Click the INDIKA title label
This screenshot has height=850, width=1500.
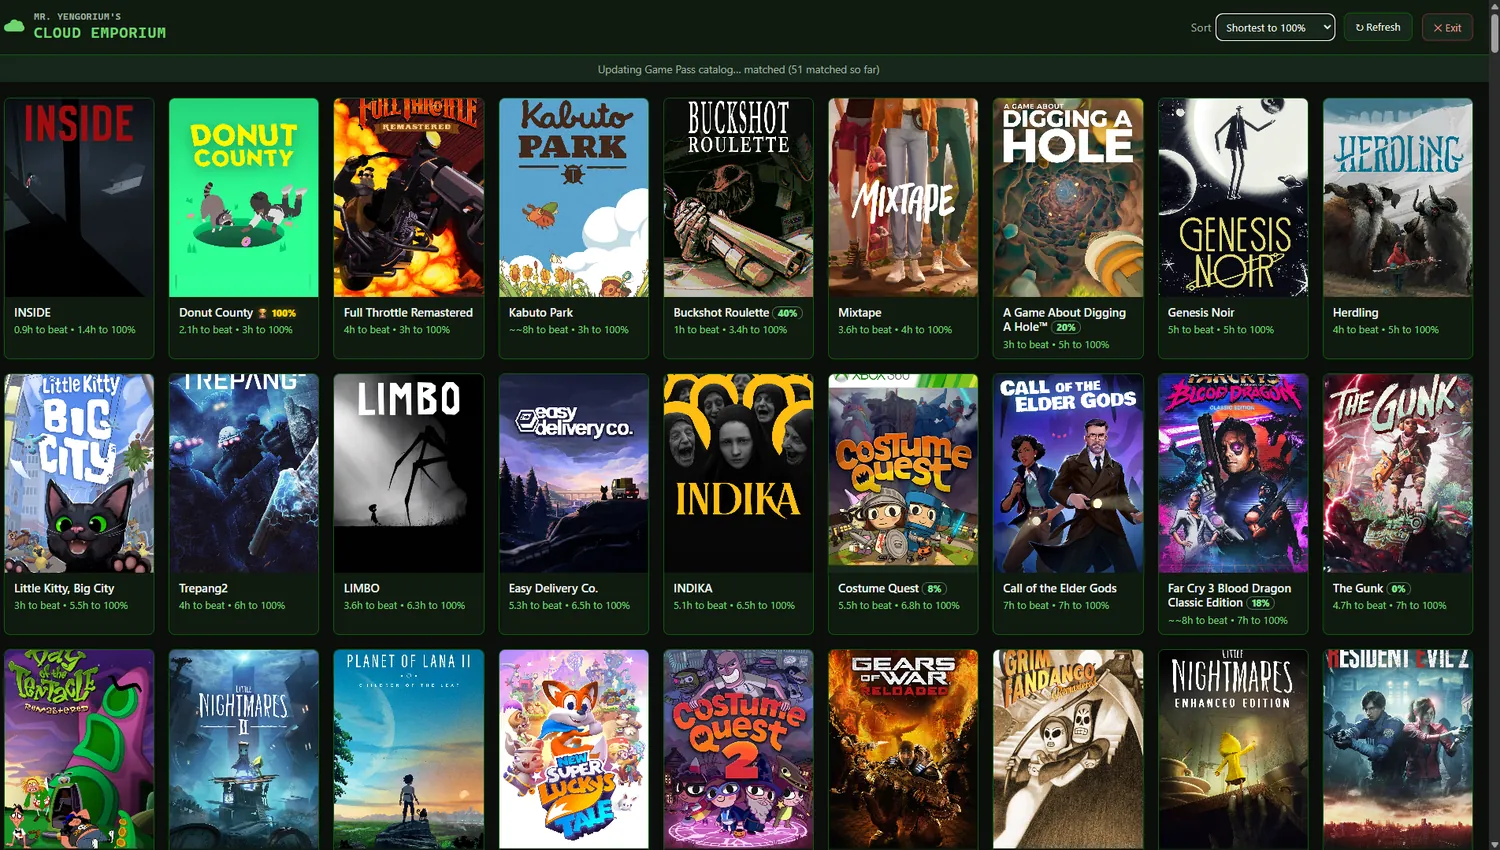pyautogui.click(x=693, y=589)
